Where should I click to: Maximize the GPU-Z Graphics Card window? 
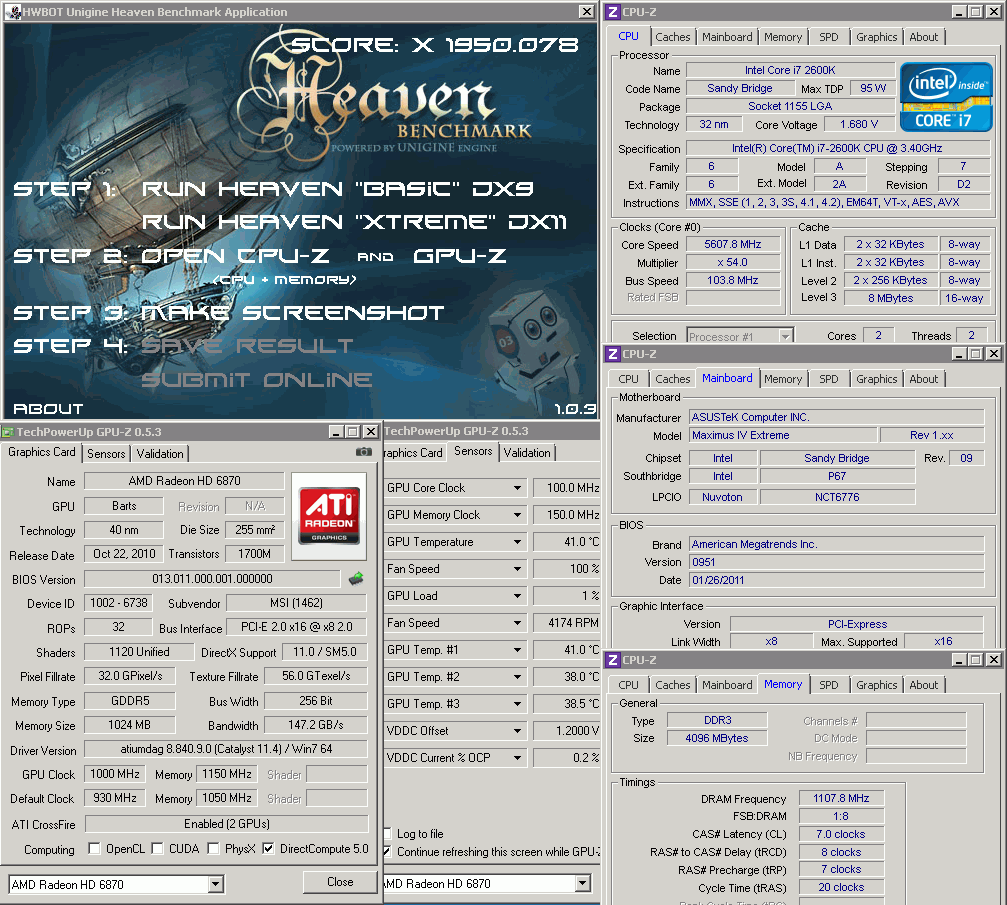pyautogui.click(x=353, y=432)
